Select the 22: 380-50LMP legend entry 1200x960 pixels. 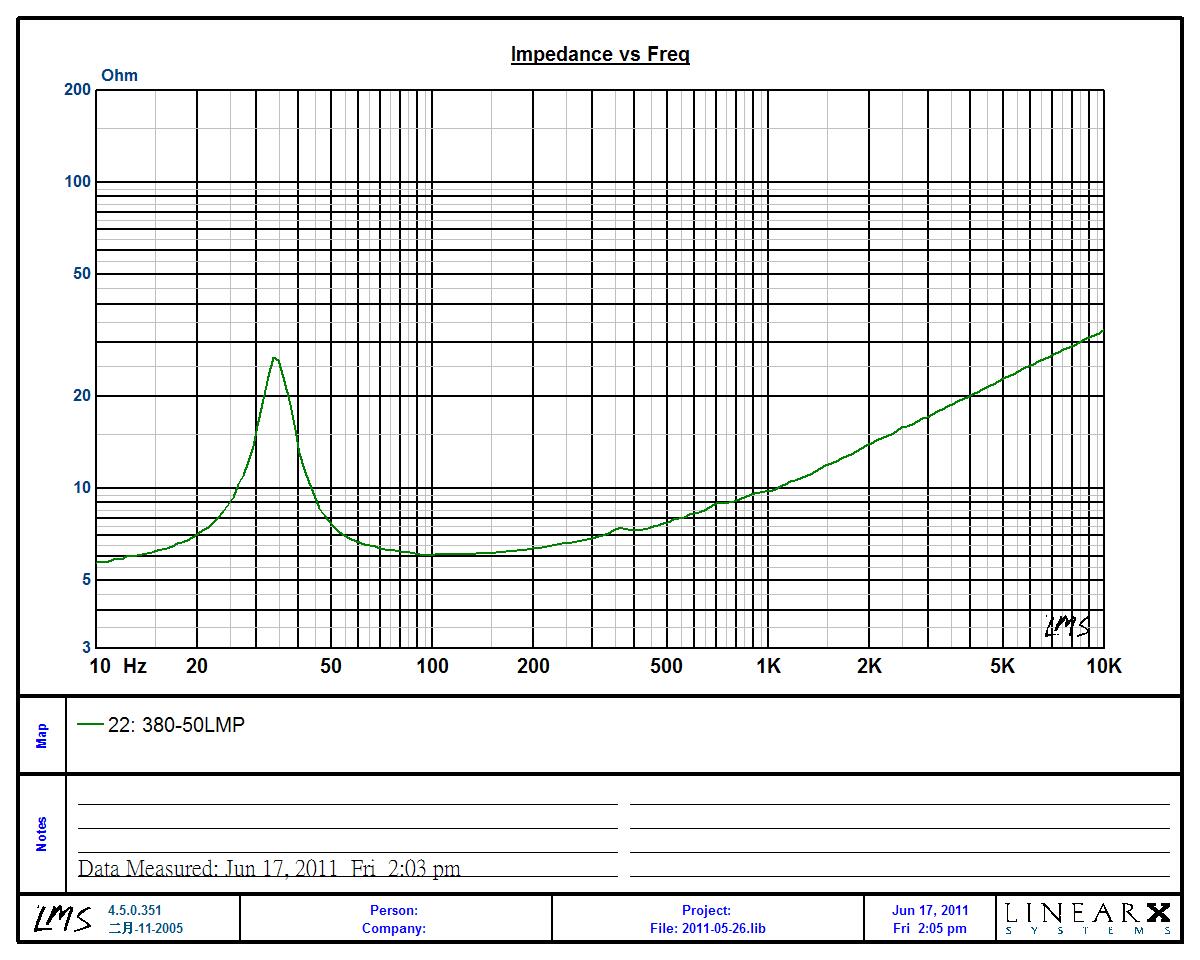pyautogui.click(x=175, y=726)
